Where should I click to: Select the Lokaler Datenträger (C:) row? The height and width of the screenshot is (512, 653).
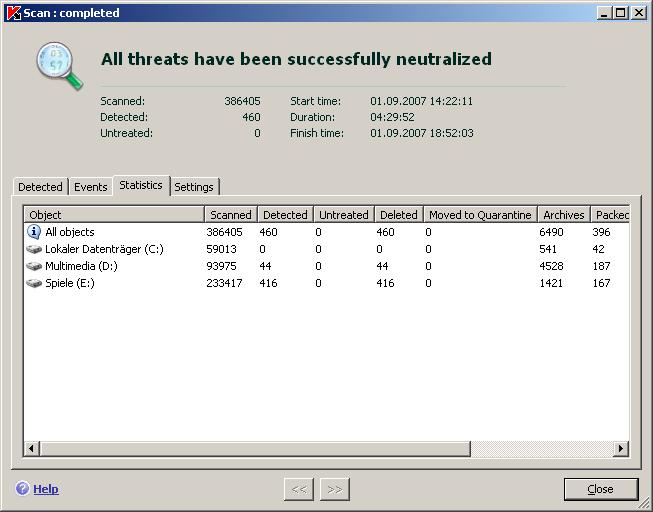[x=326, y=249]
